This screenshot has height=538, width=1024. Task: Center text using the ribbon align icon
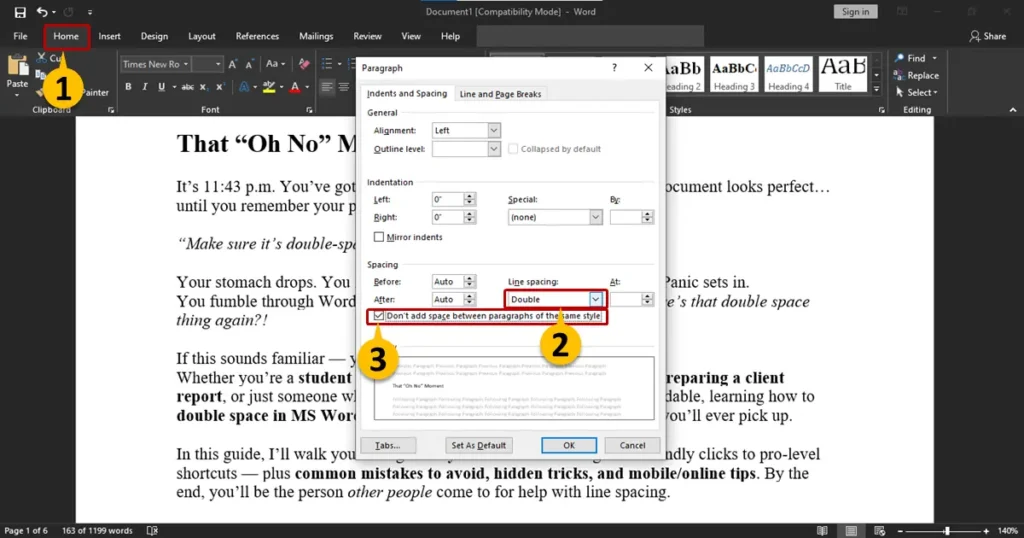click(344, 87)
